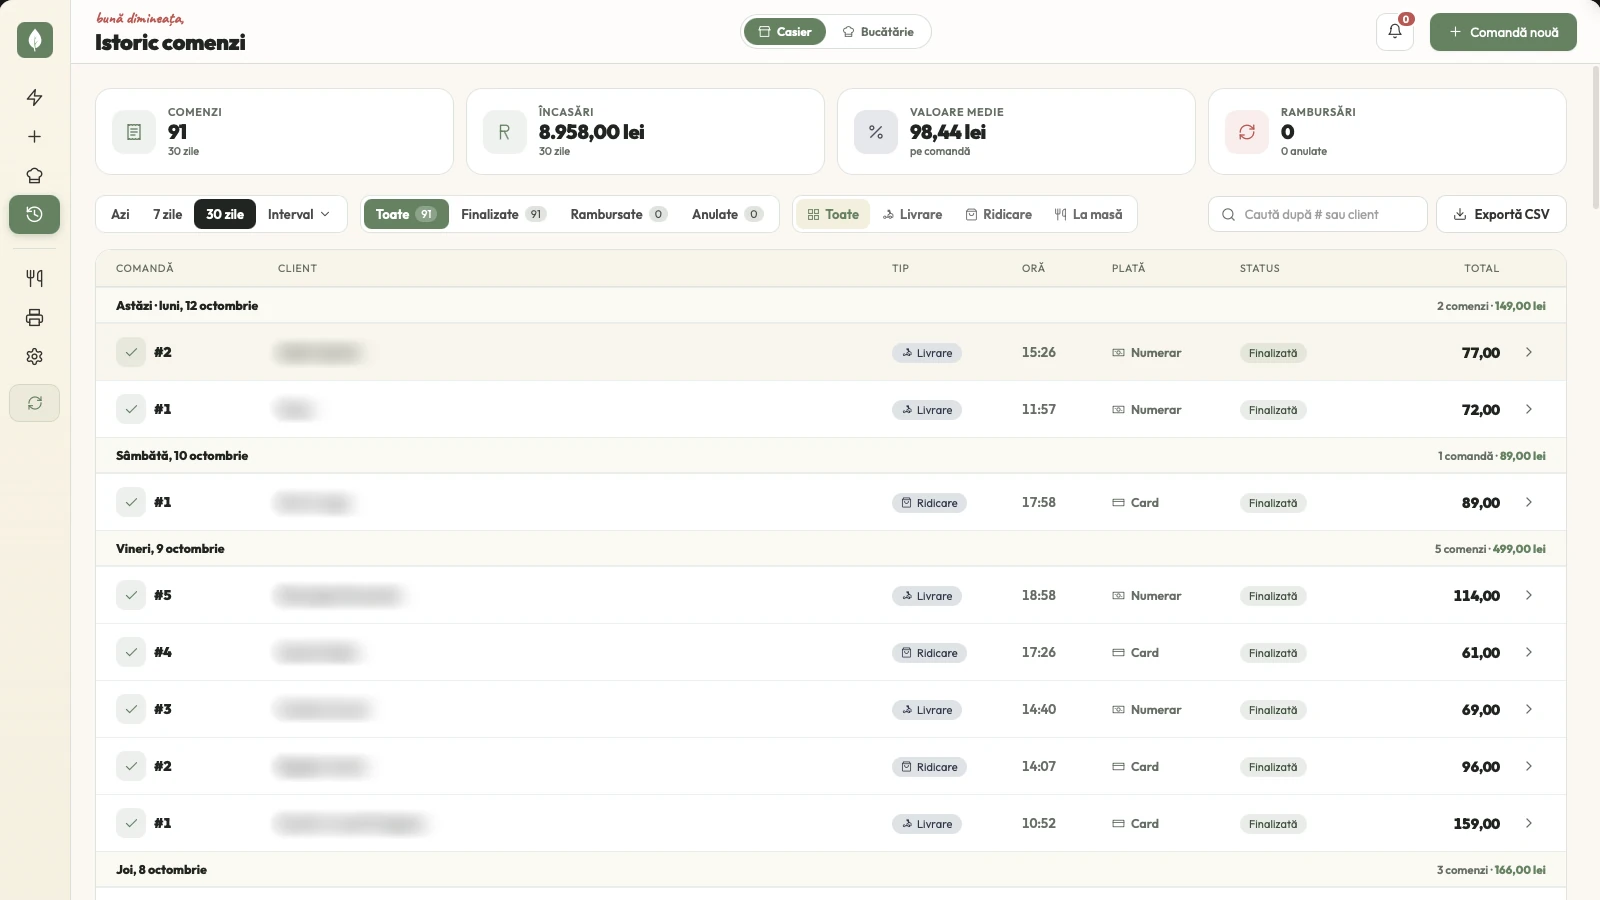Screen dimensions: 1600x900
Task: Select the 7 zile time range
Action: click(x=167, y=214)
